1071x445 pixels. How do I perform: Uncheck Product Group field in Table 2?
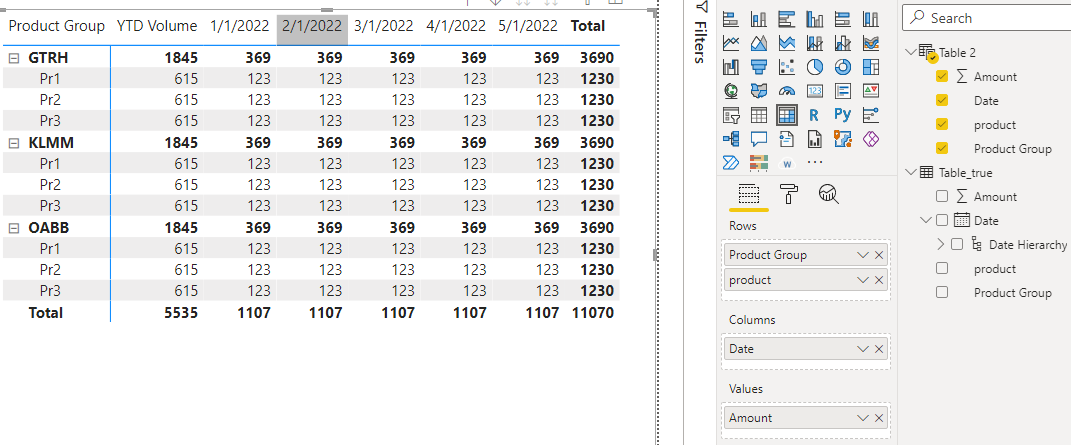pyautogui.click(x=942, y=148)
